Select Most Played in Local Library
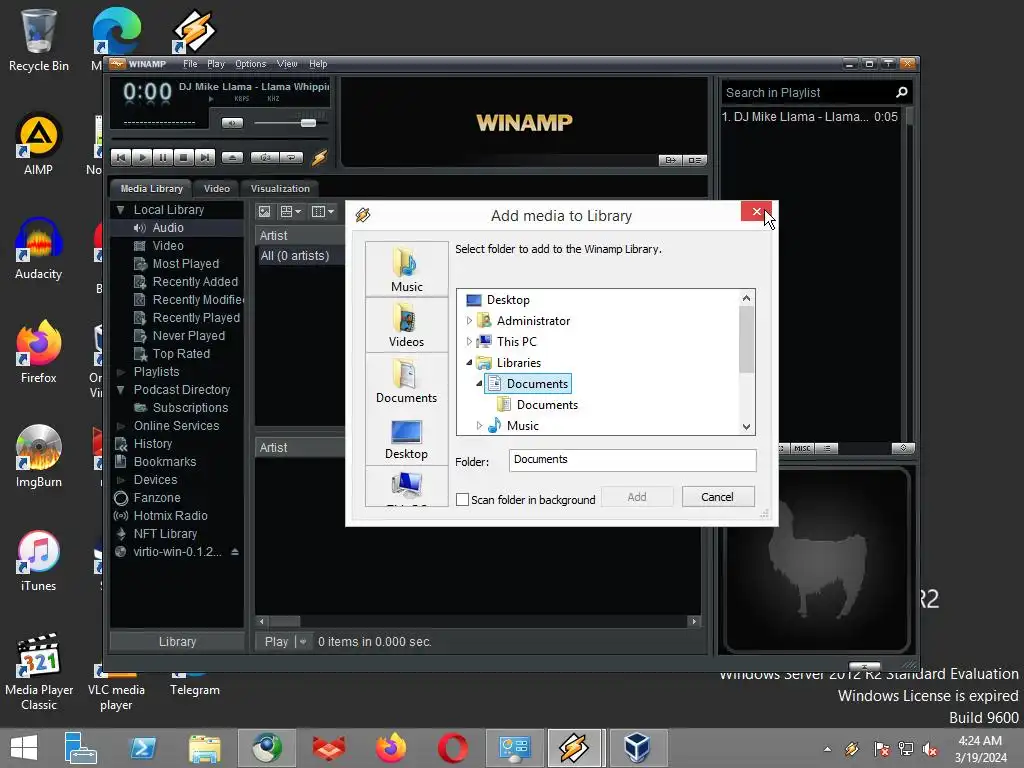The height and width of the screenshot is (768, 1024). (x=185, y=264)
